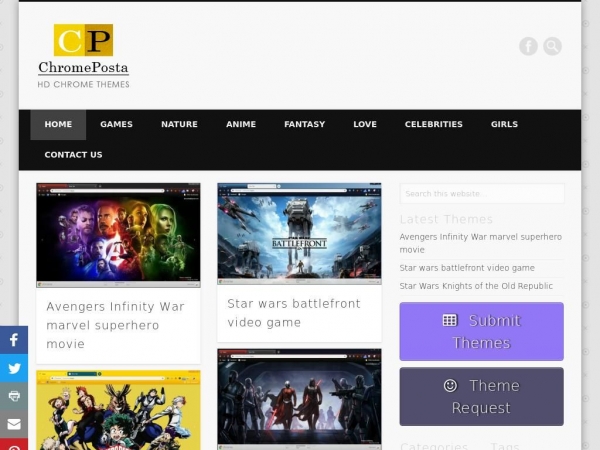Switch to the Categories tab in sidebar
This screenshot has height=450, width=600.
click(434, 446)
